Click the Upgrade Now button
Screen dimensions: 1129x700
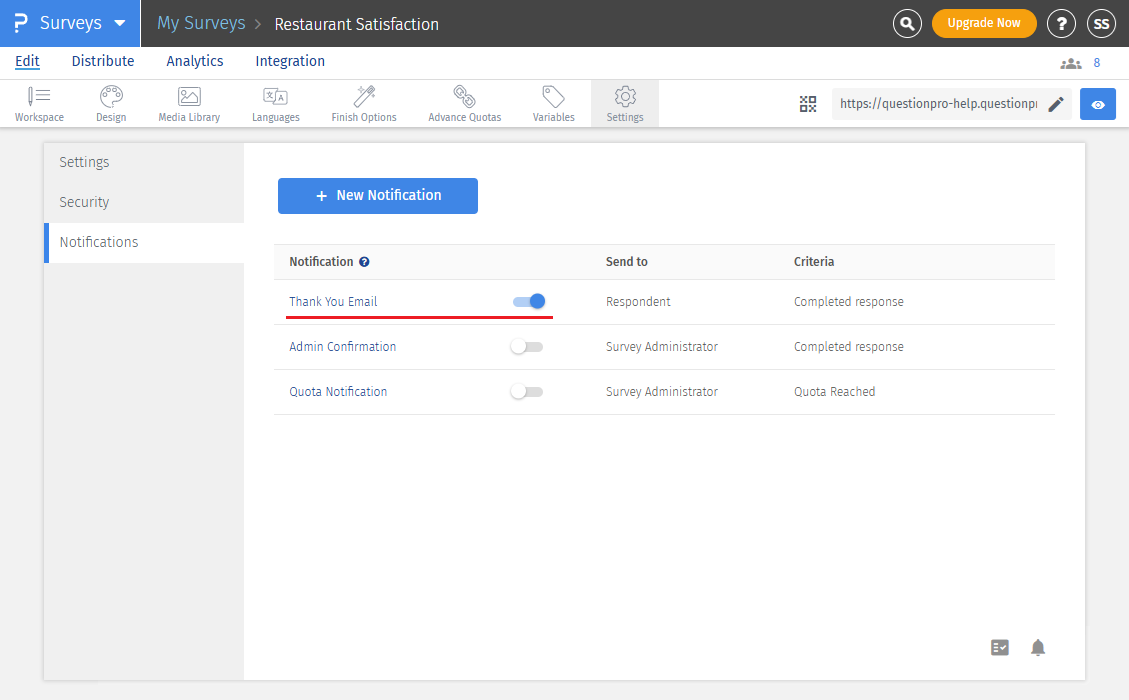(x=984, y=23)
